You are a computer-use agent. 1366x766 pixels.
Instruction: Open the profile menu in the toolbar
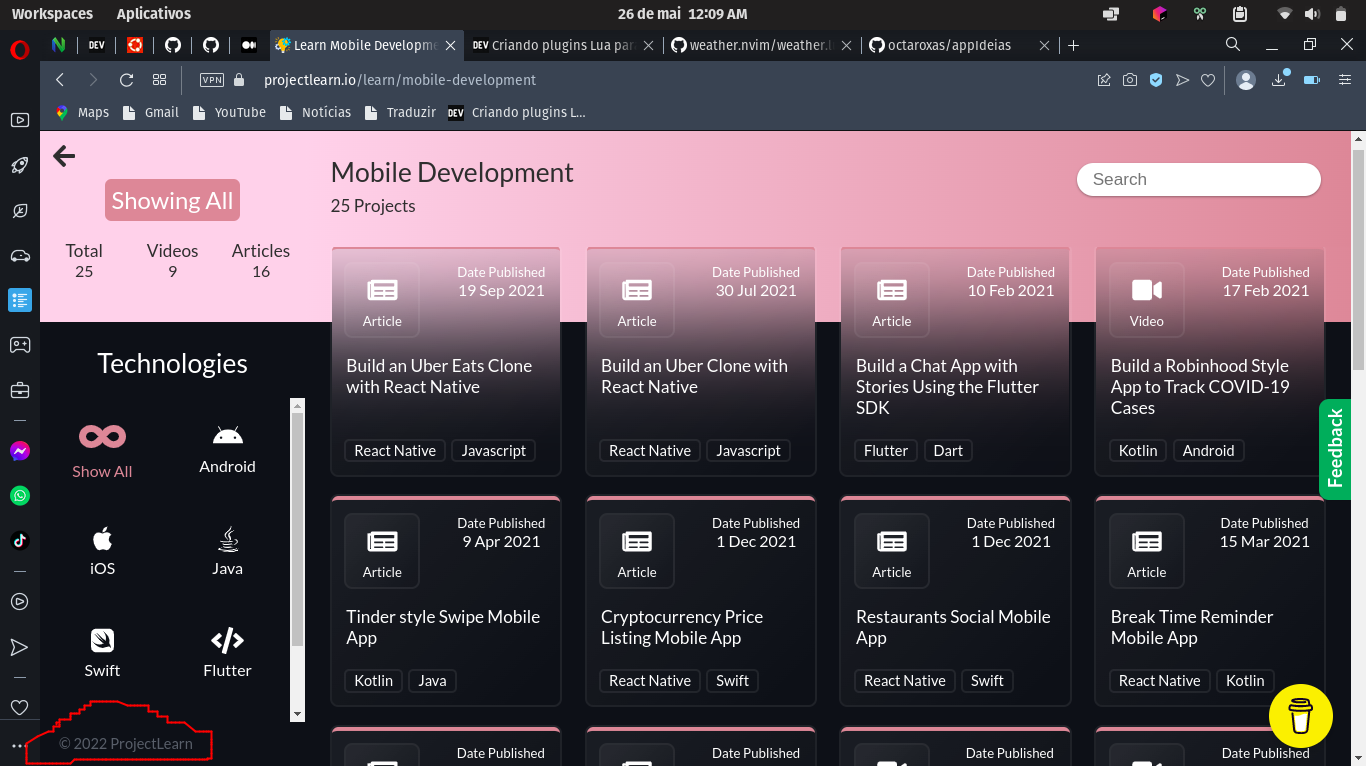1245,80
